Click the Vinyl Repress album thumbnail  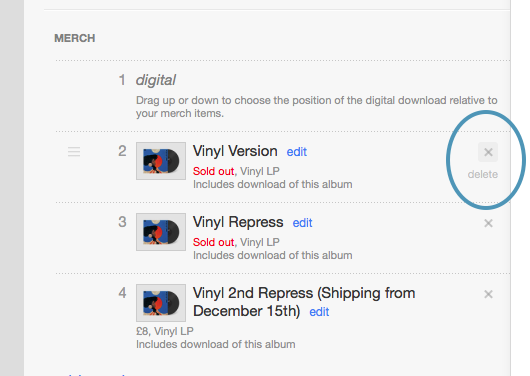click(x=161, y=232)
